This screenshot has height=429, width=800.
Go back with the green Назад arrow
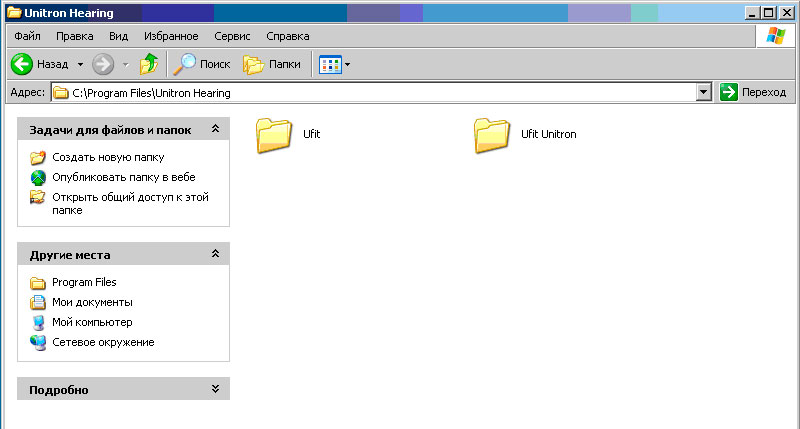tap(22, 64)
